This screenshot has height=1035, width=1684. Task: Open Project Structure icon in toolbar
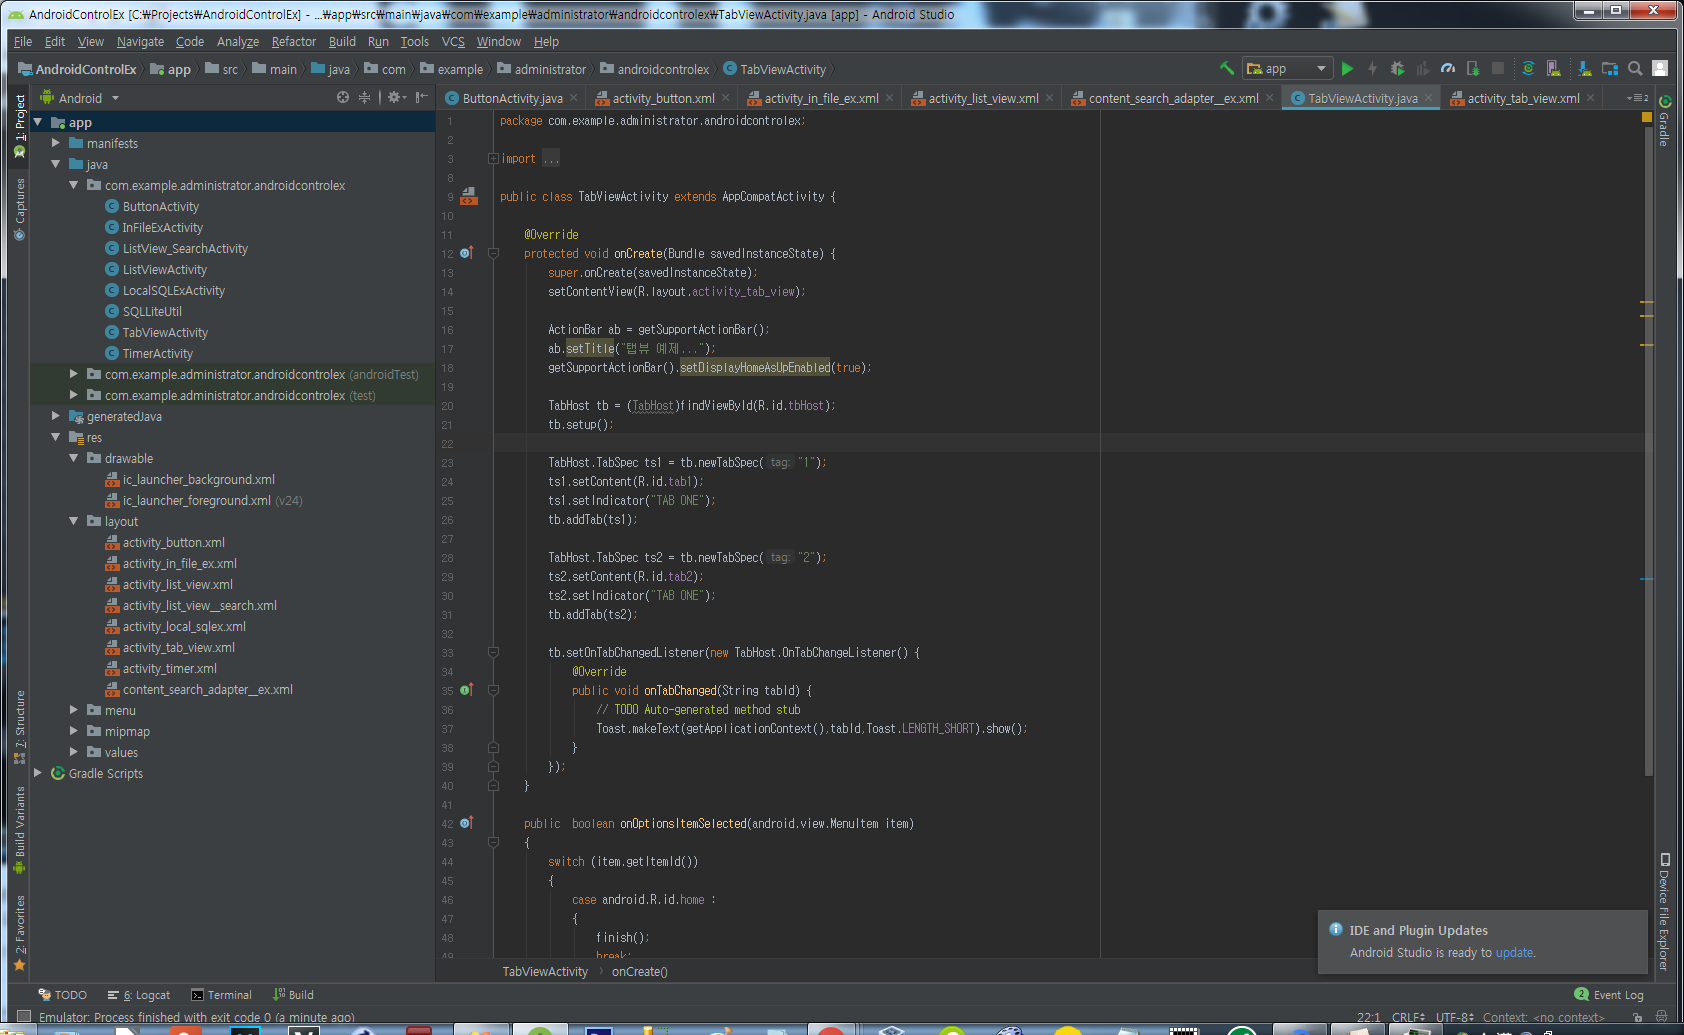[x=1609, y=68]
